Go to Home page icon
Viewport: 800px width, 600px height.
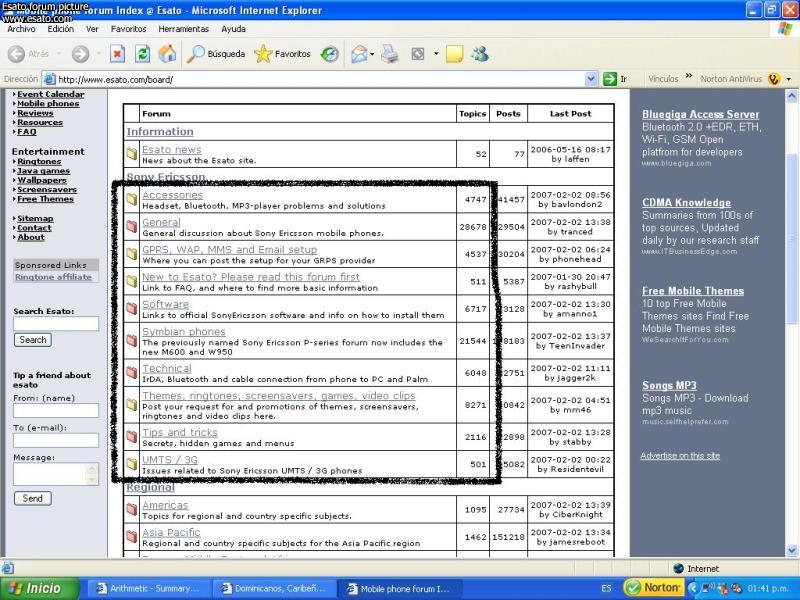coord(167,54)
